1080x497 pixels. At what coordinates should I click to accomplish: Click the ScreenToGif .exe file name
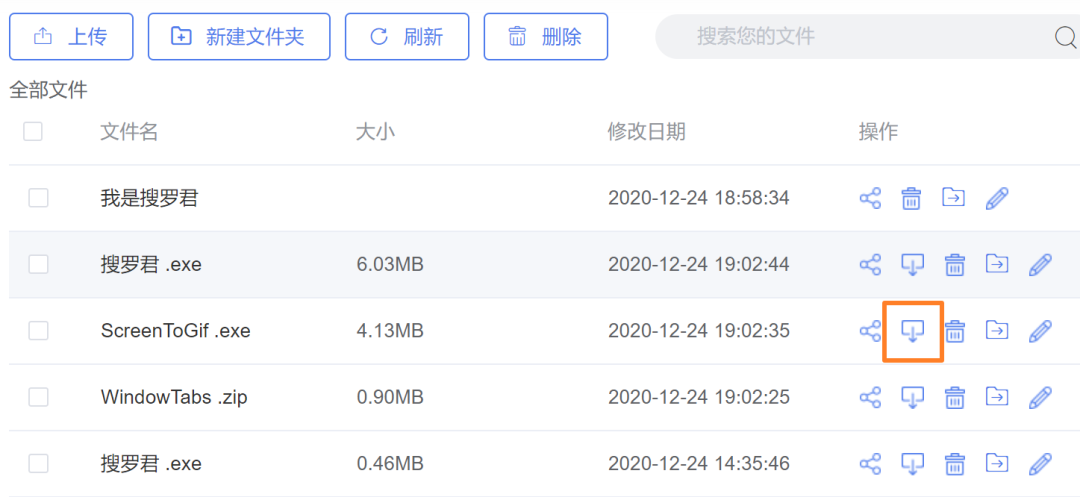point(176,331)
